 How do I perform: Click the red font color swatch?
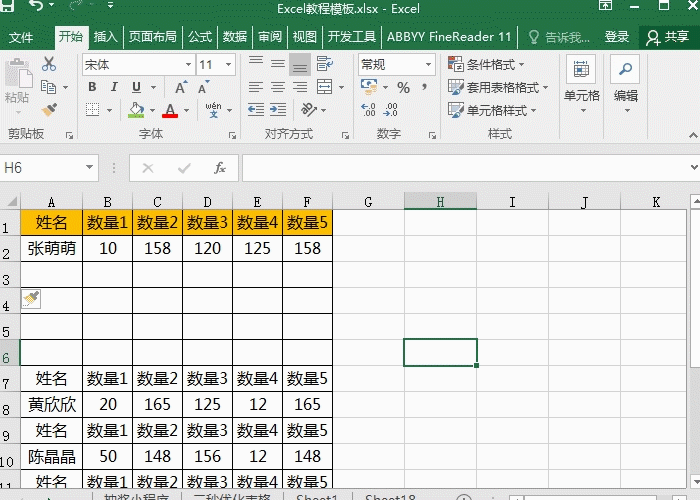click(x=170, y=110)
